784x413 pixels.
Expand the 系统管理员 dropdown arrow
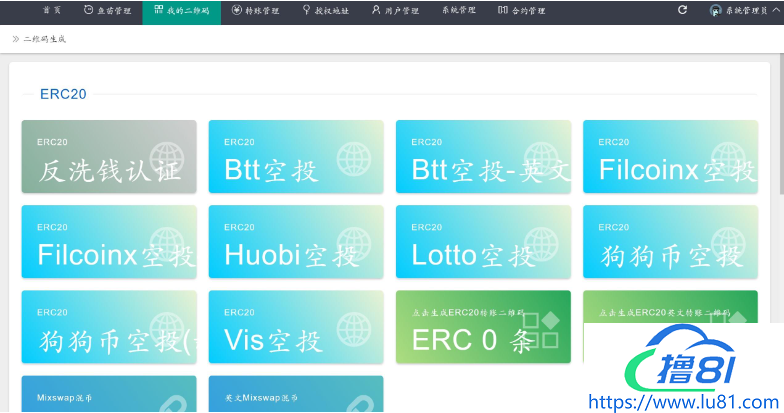pyautogui.click(x=776, y=10)
